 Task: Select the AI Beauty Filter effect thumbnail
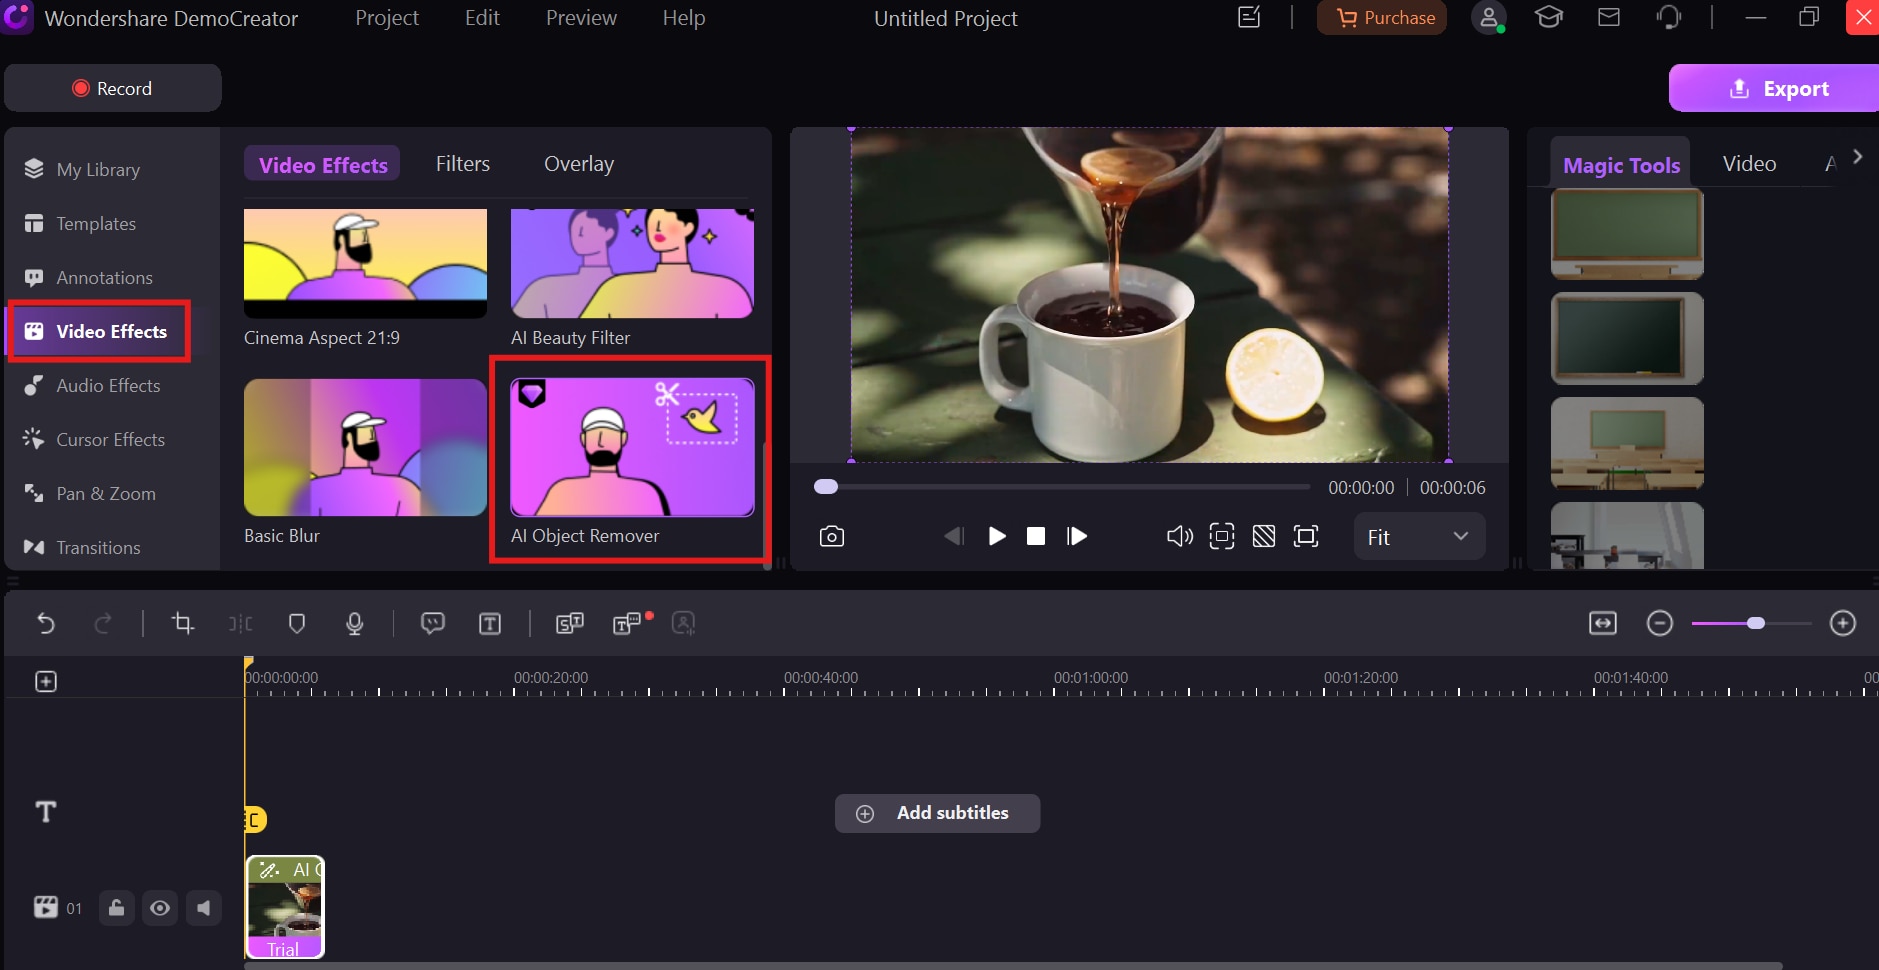(x=632, y=263)
